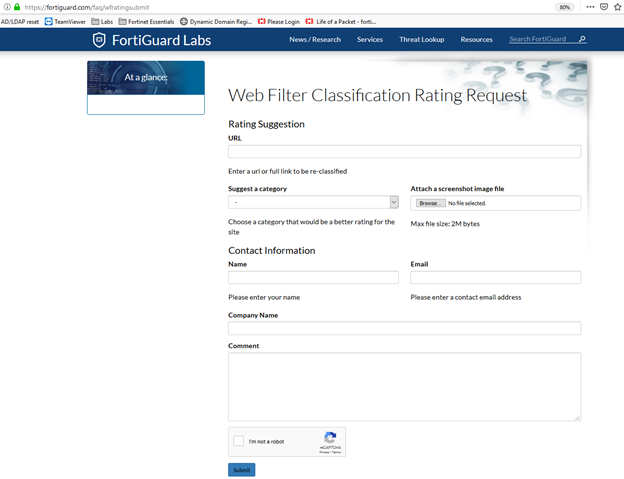Click the "No file selected." text
Viewport: 624px width, 479px height.
point(467,203)
